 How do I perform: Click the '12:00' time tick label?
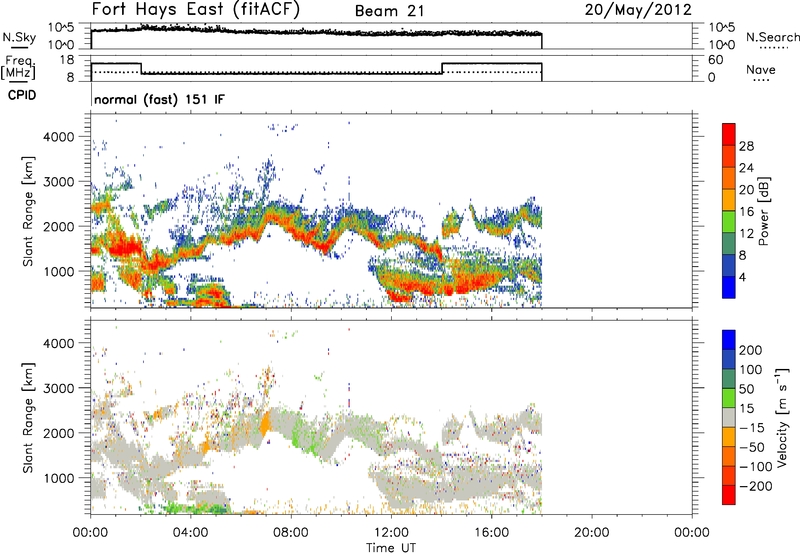(x=391, y=533)
